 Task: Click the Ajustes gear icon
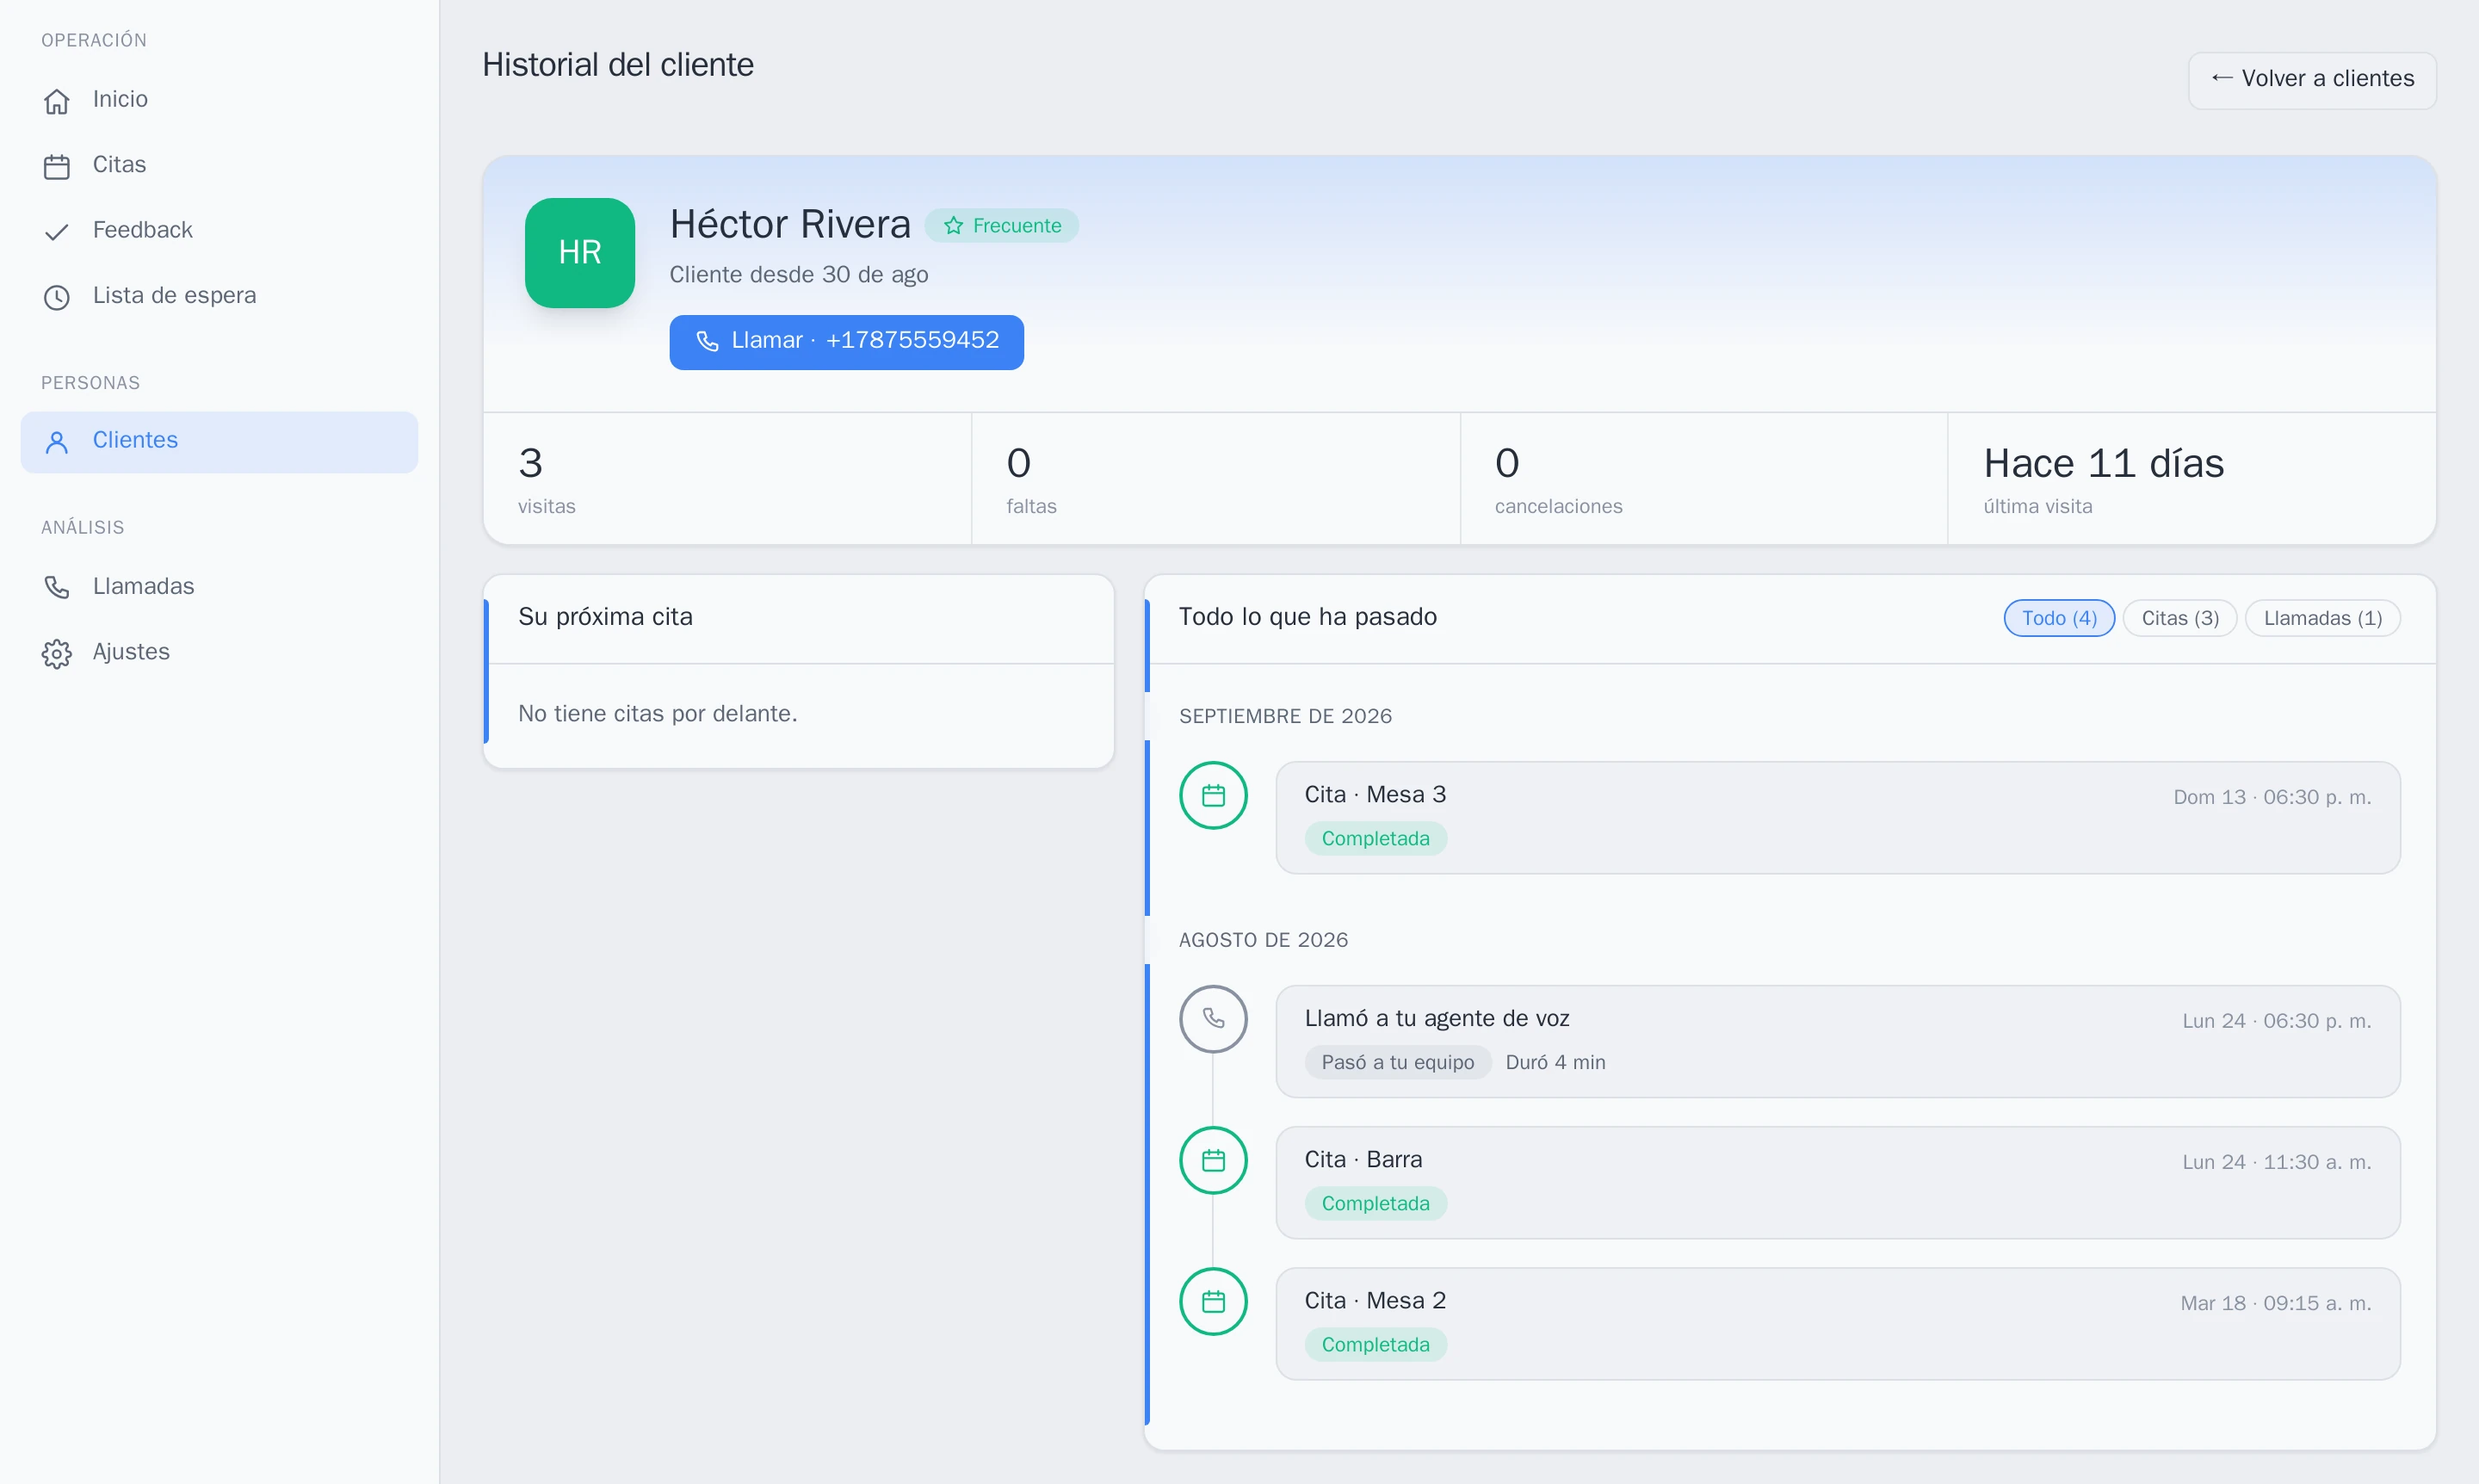(57, 653)
